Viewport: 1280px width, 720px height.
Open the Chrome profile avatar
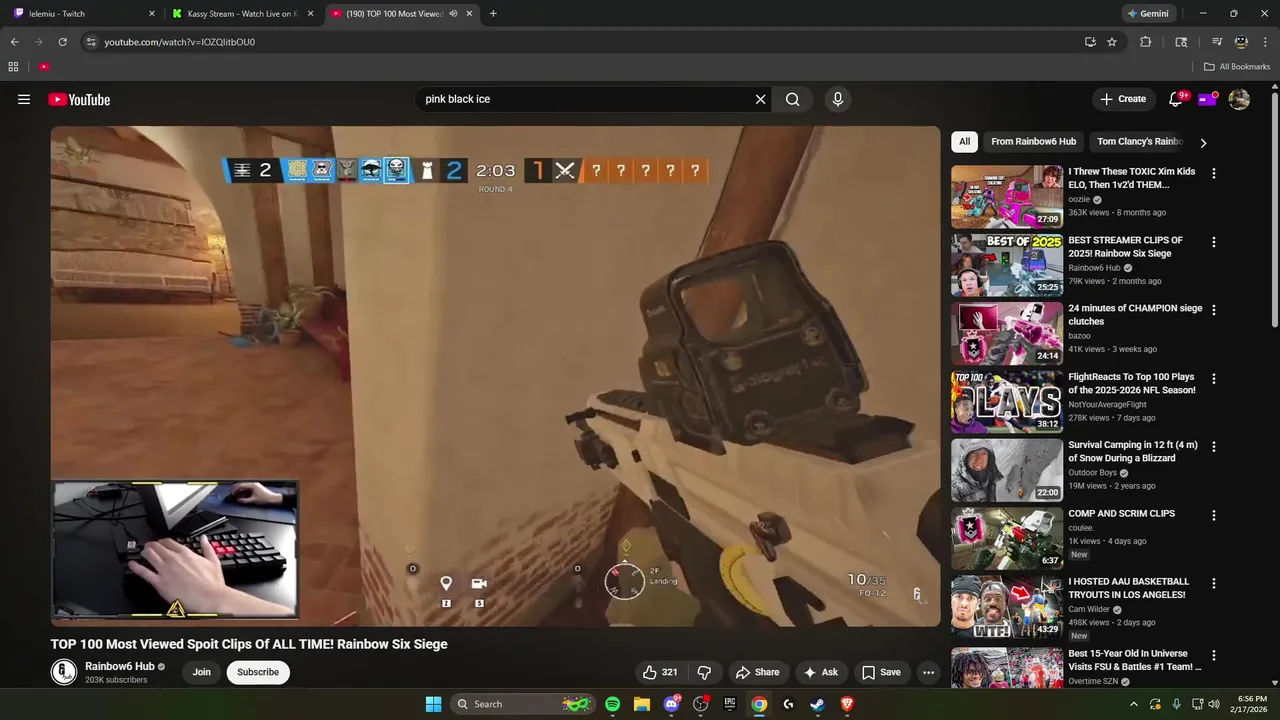coord(1241,42)
